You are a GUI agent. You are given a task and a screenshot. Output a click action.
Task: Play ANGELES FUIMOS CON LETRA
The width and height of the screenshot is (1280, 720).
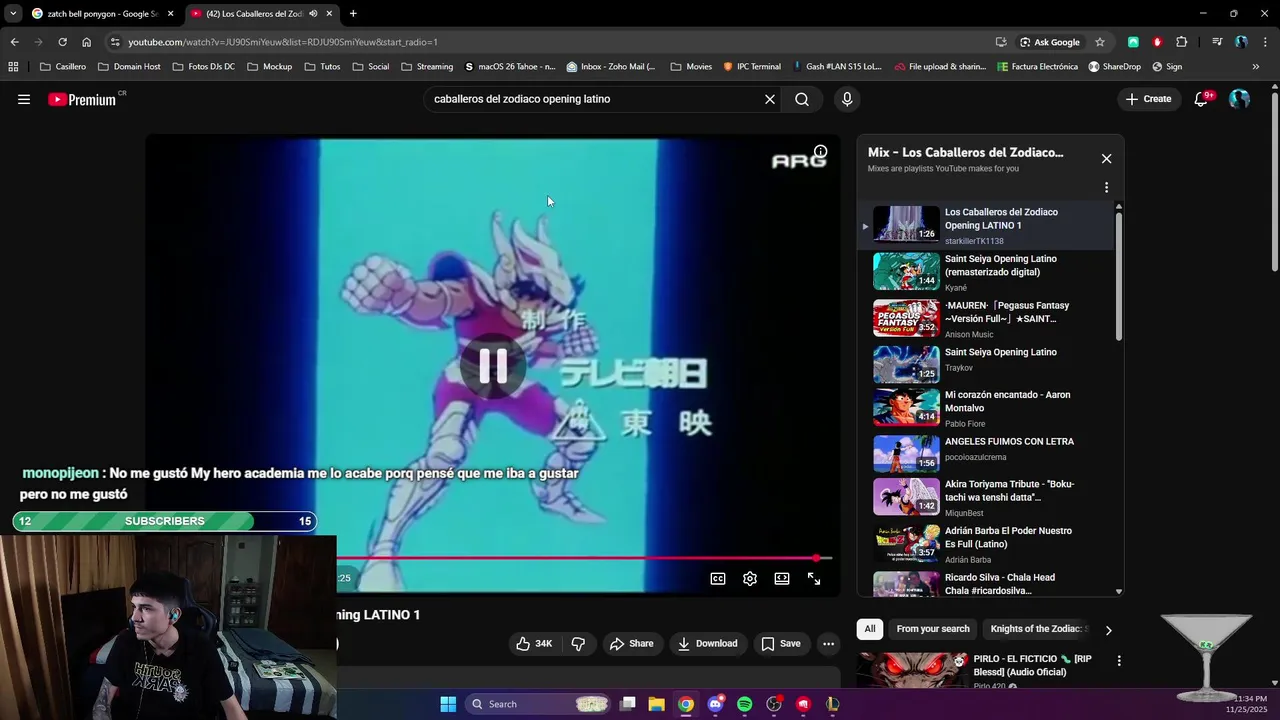[x=986, y=453]
